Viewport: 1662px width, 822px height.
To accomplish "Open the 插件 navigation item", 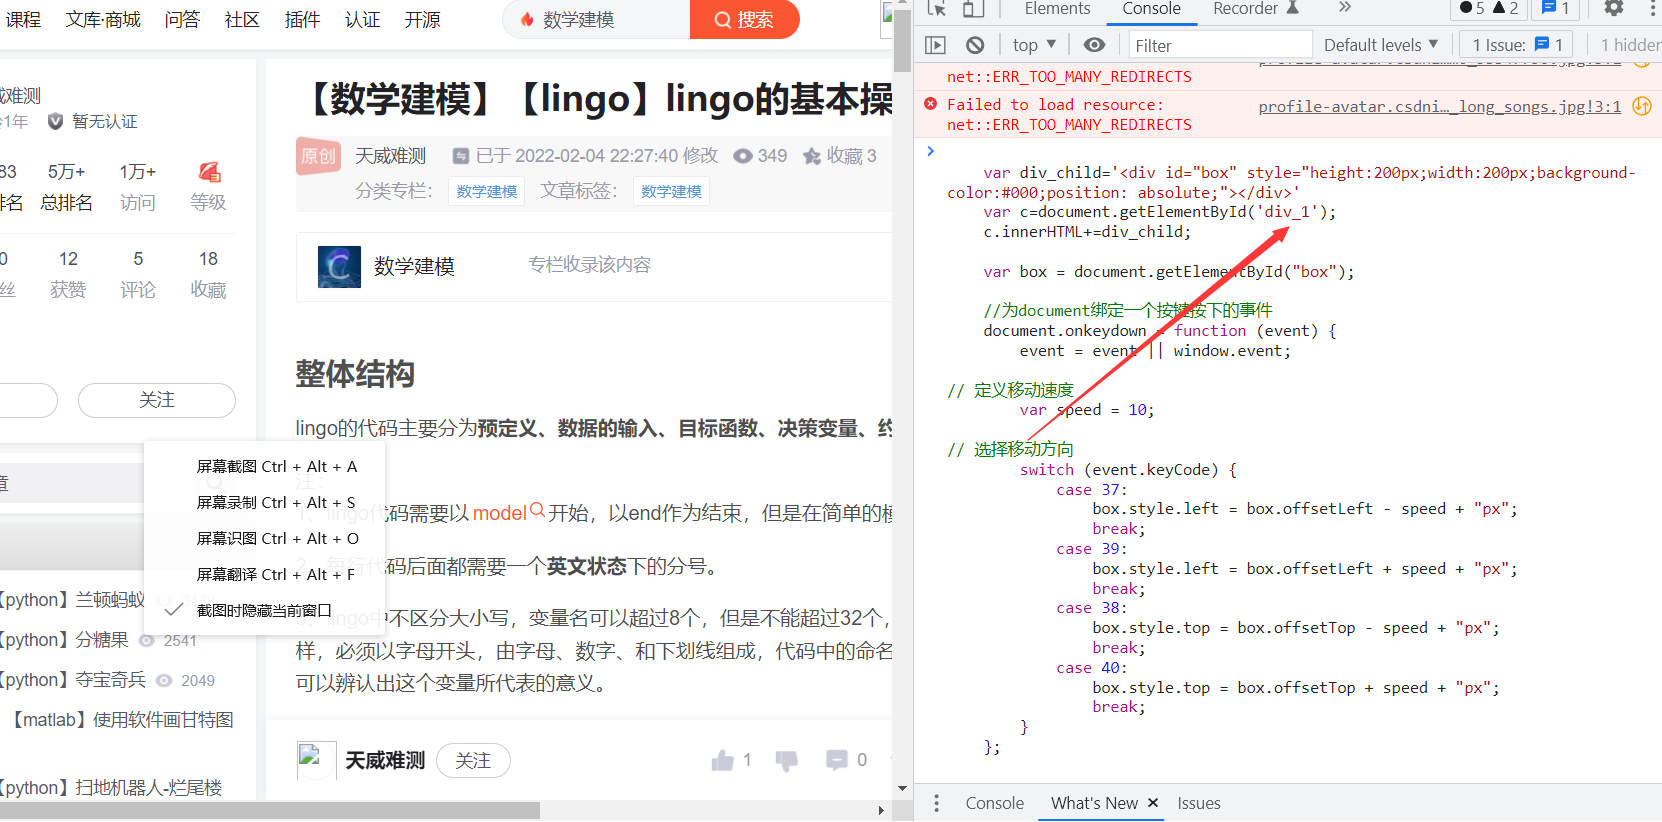I will (x=302, y=19).
